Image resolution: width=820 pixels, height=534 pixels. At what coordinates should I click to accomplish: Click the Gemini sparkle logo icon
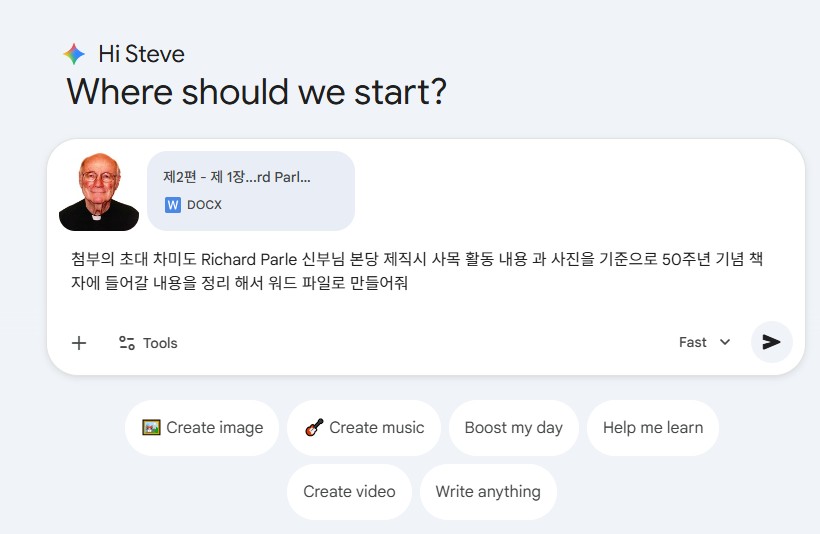74,54
